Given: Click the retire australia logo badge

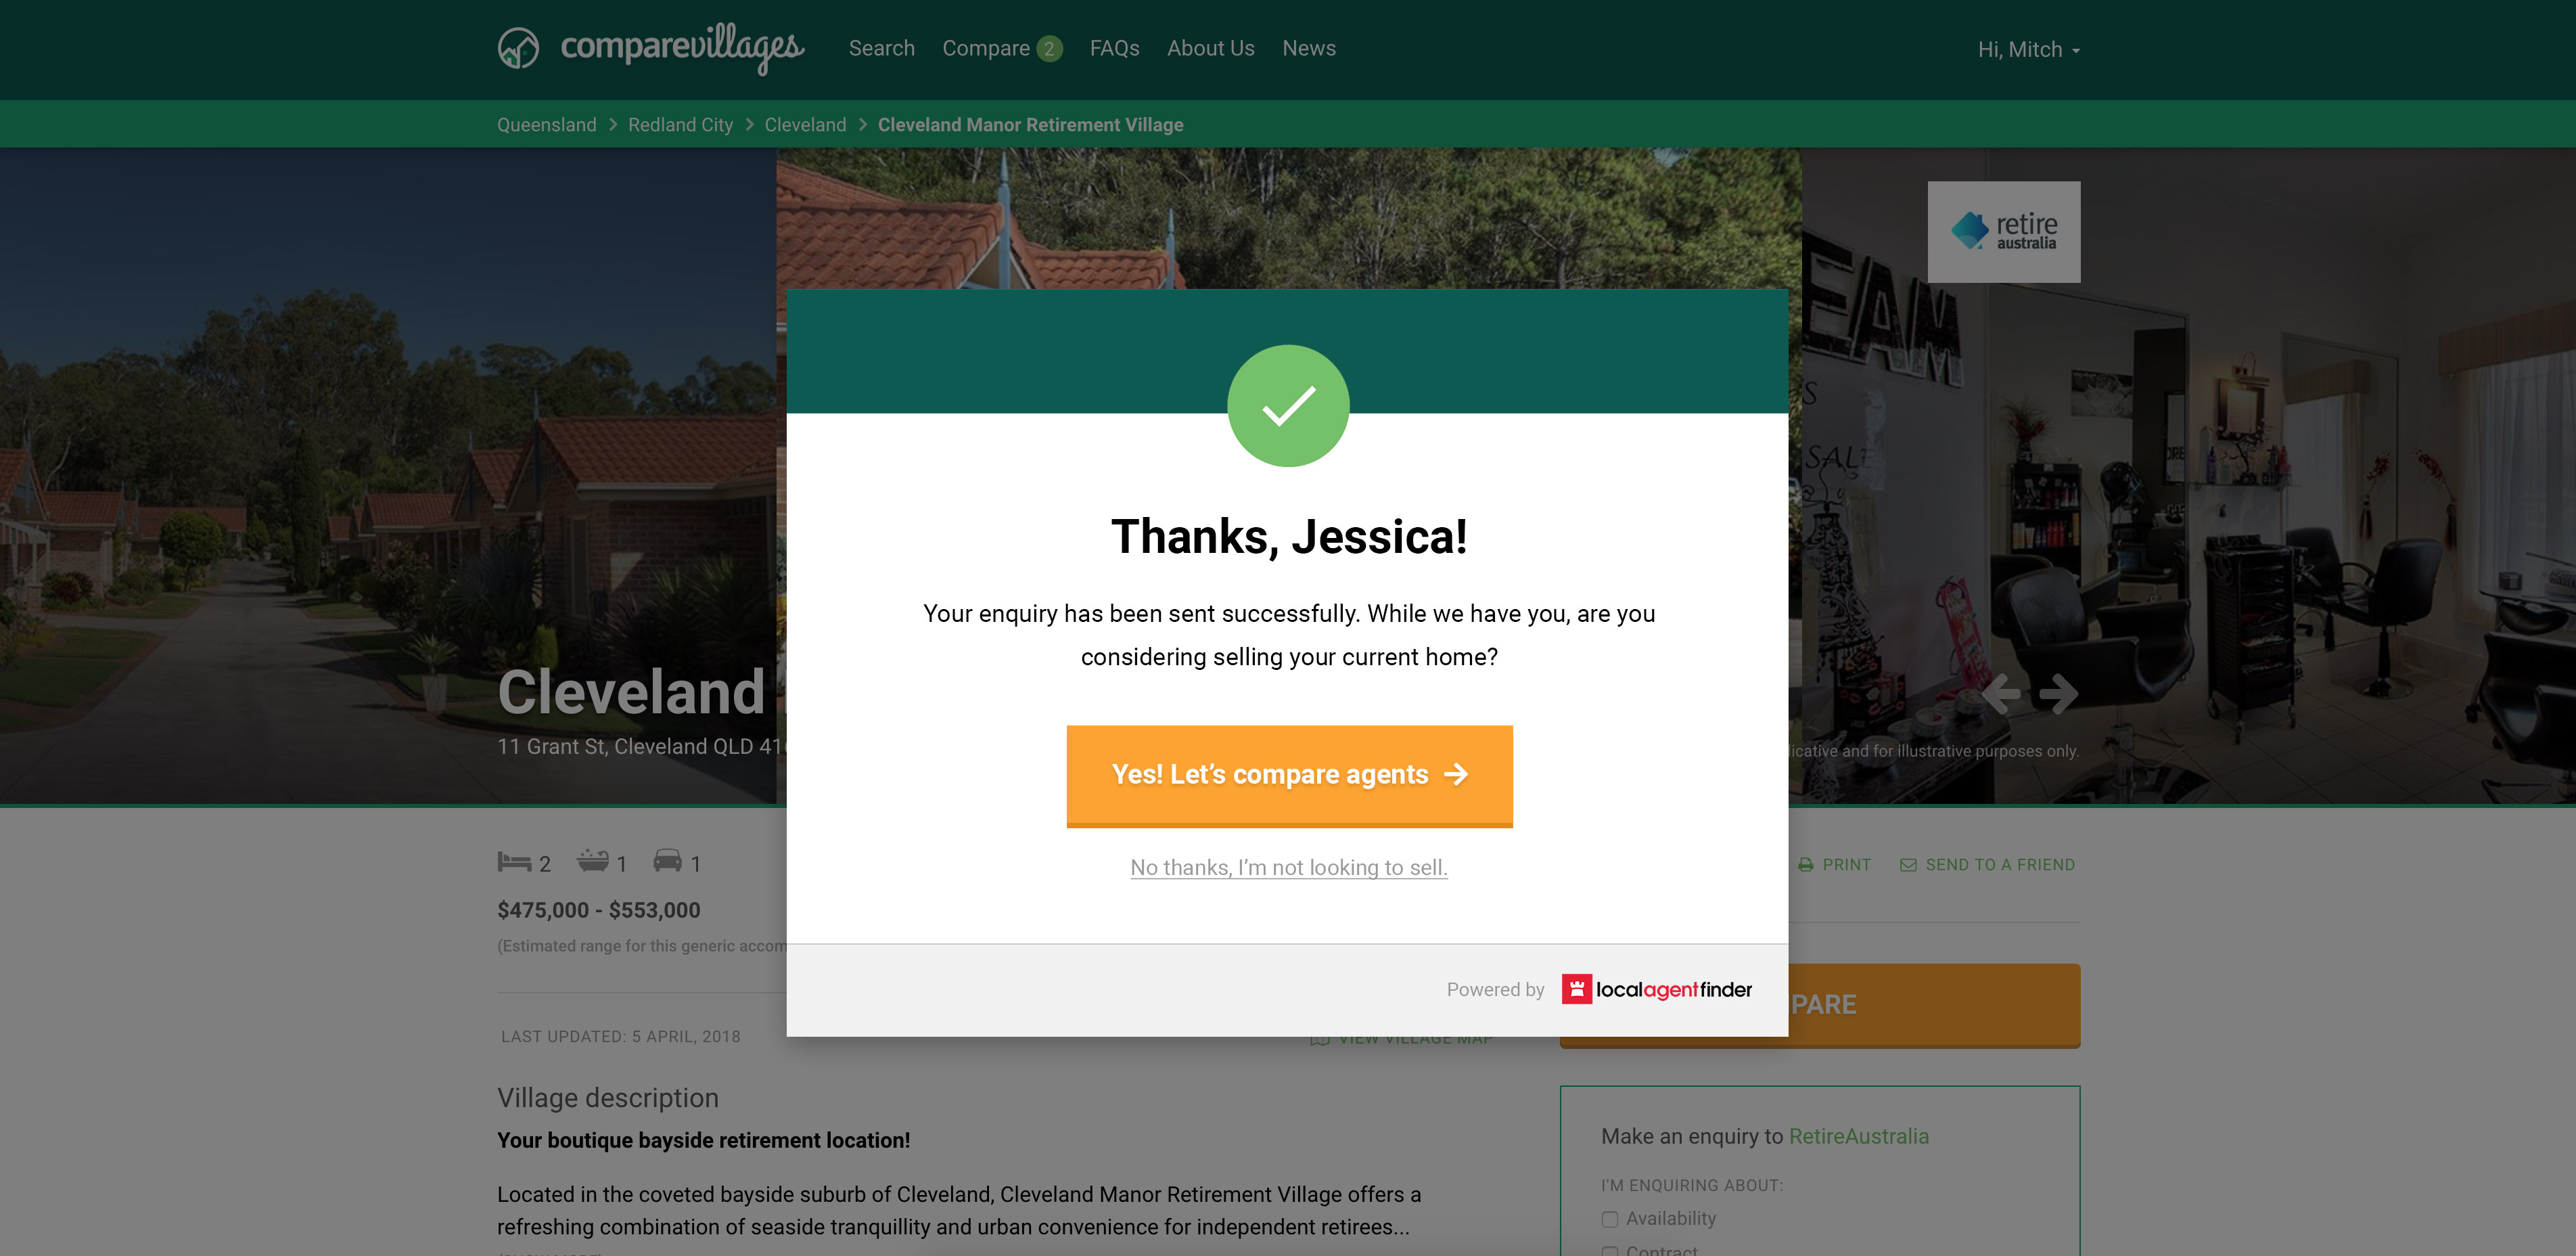Looking at the screenshot, I should click(2004, 231).
